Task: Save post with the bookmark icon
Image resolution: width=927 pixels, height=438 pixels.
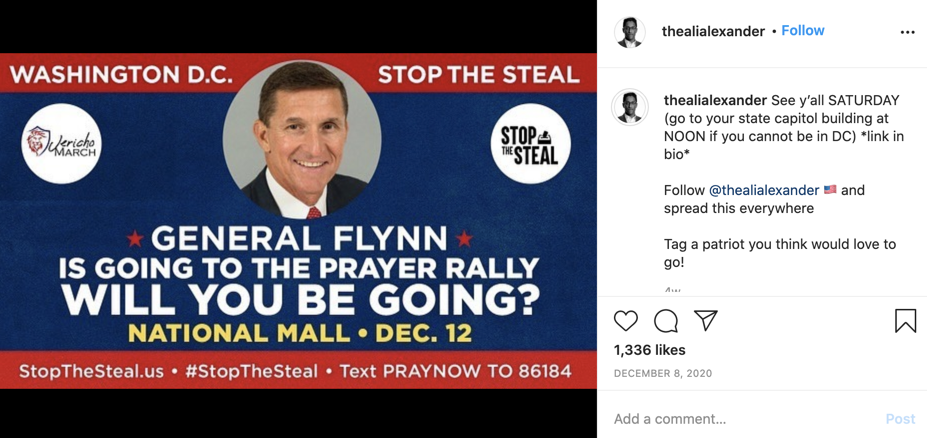Action: point(905,321)
